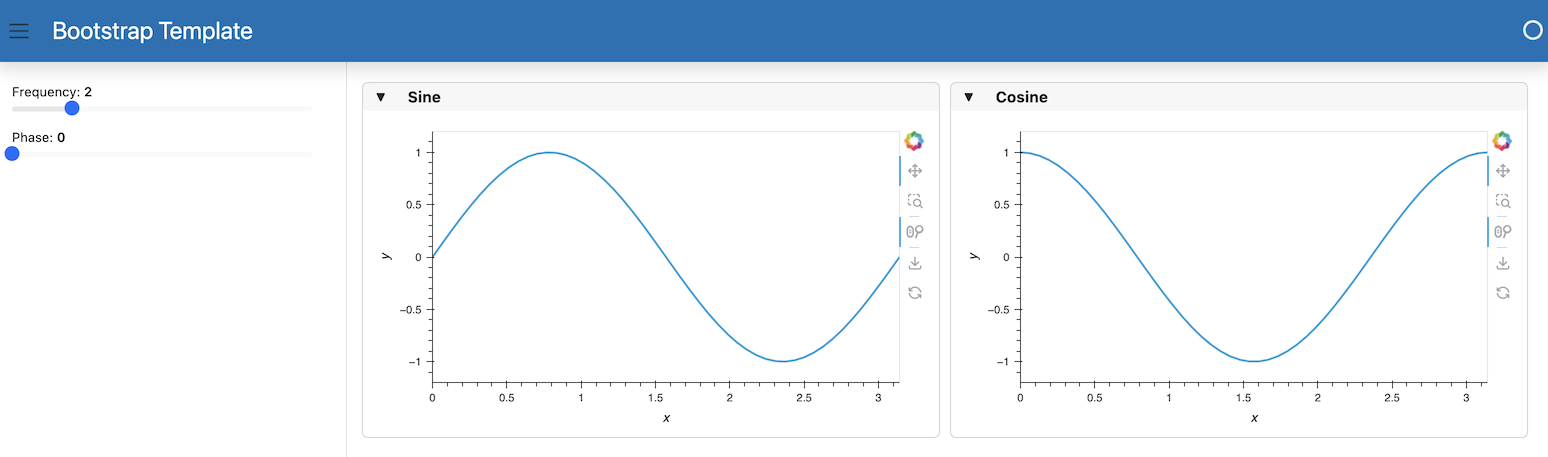Toggle the Pan tool in Cosine plot
The width and height of the screenshot is (1548, 457).
(1502, 171)
